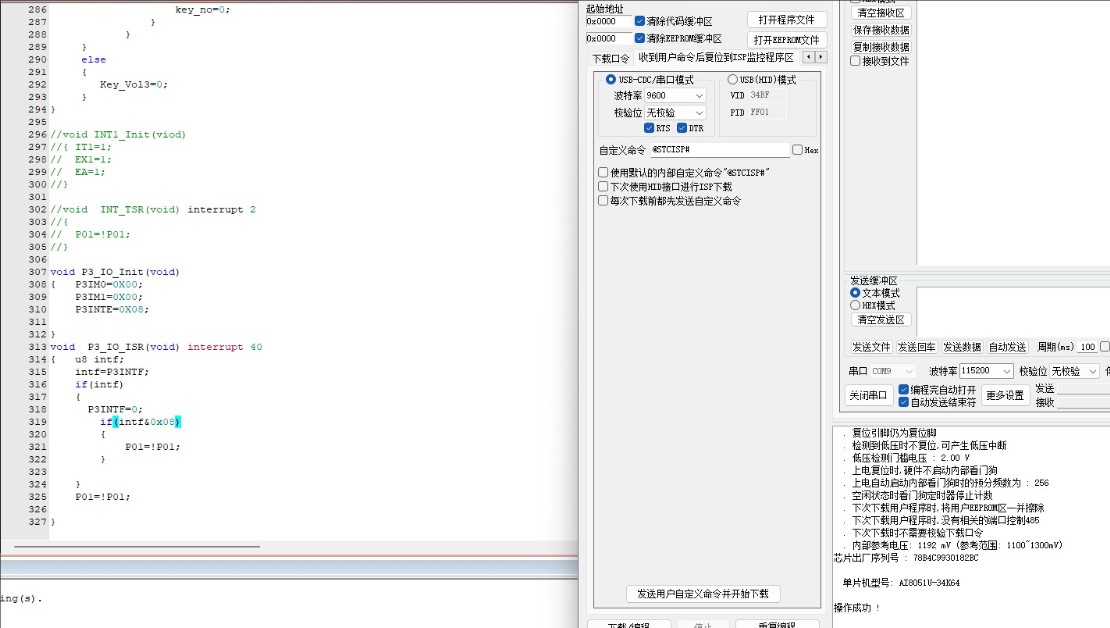Click the 自定义命令 text field
This screenshot has height=628, width=1110.
(718, 150)
